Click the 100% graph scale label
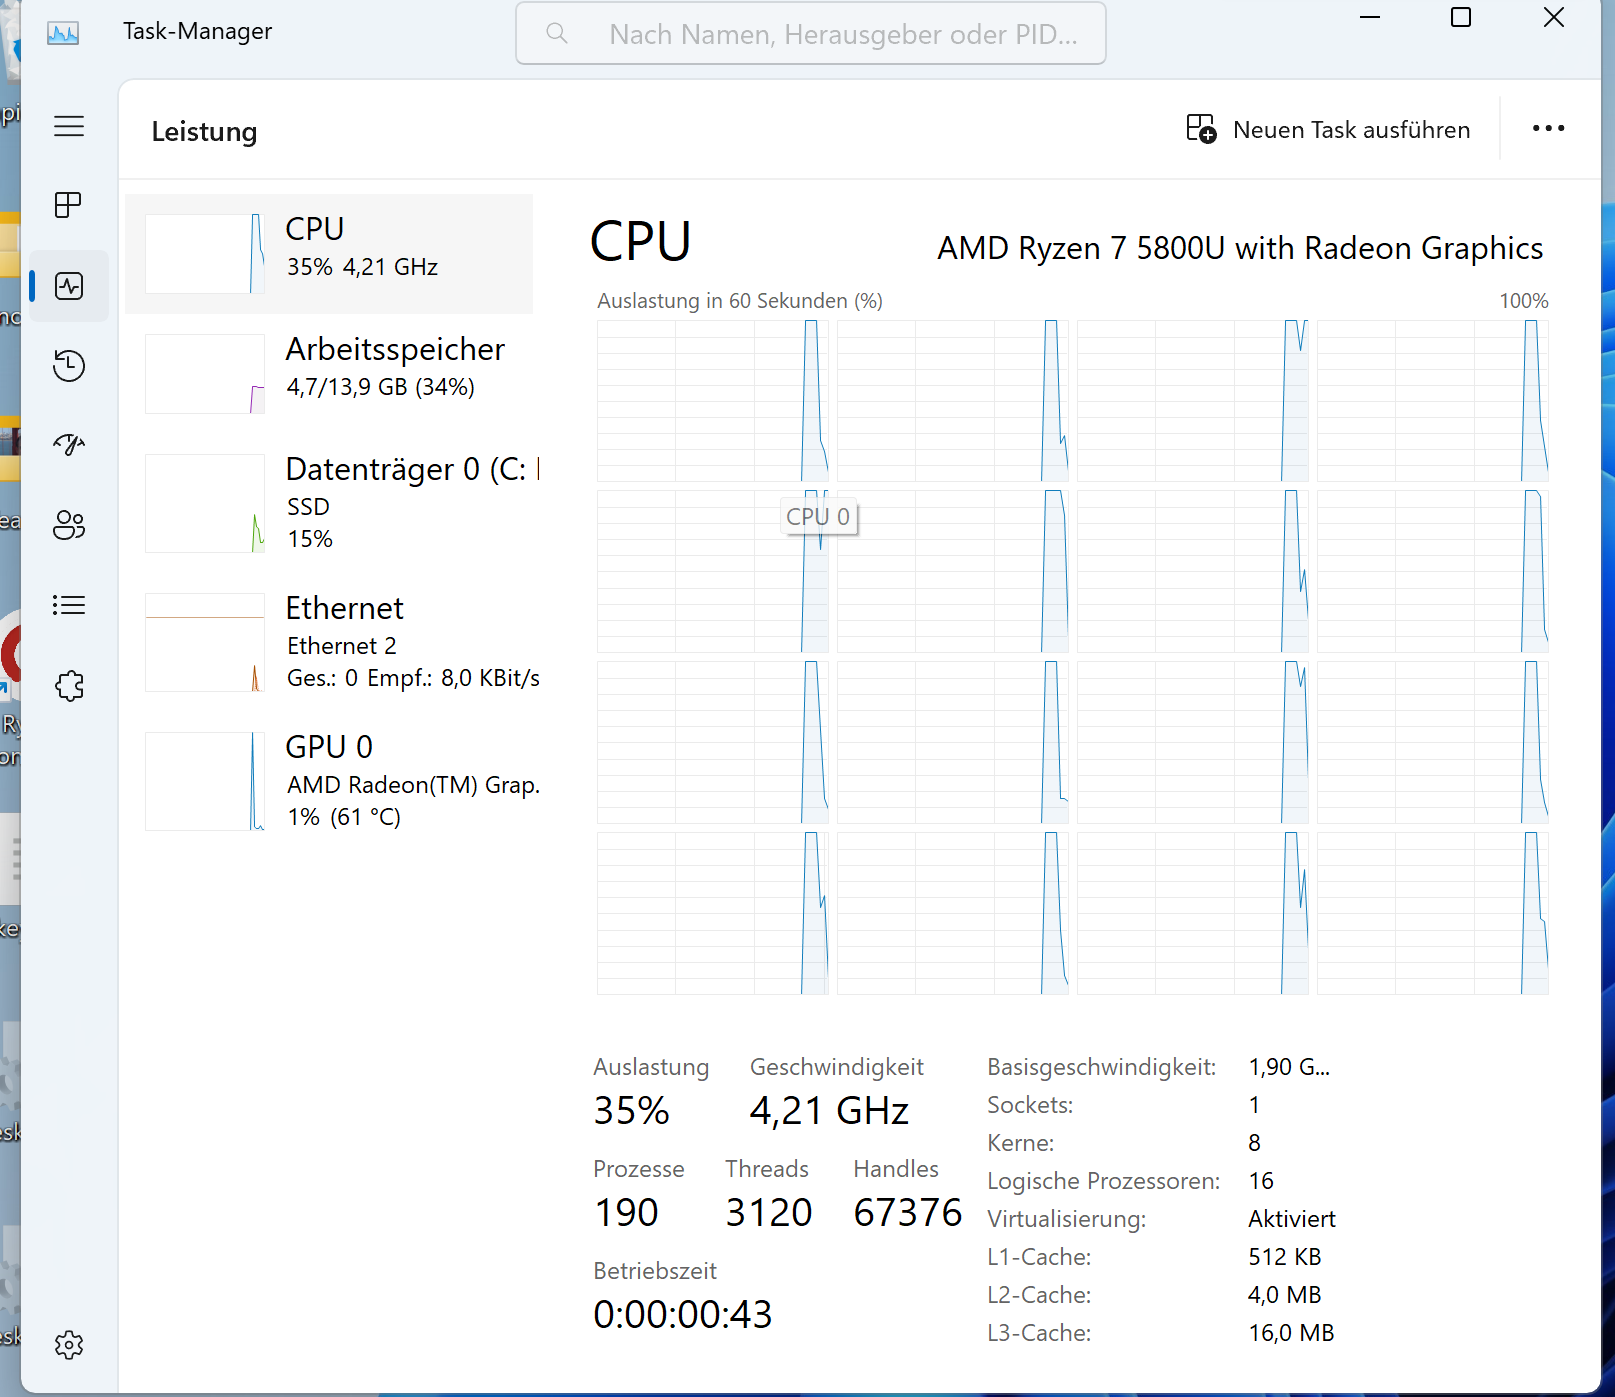The width and height of the screenshot is (1615, 1397). 1524,301
